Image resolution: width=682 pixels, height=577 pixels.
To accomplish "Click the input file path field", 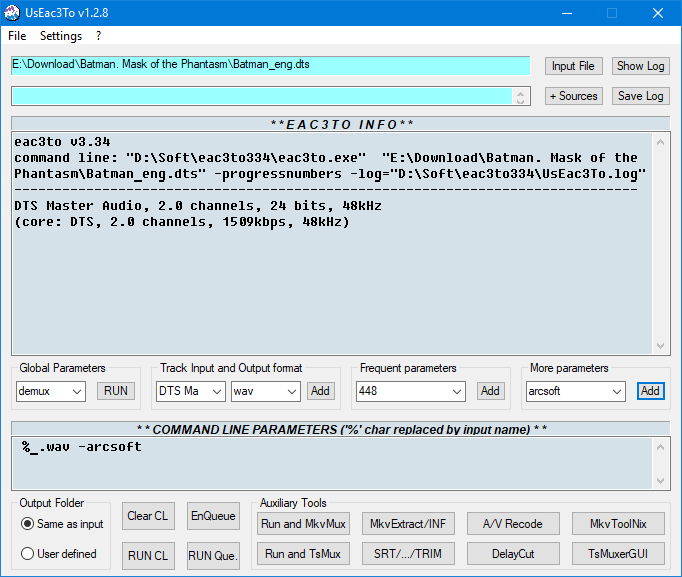I will pyautogui.click(x=270, y=65).
